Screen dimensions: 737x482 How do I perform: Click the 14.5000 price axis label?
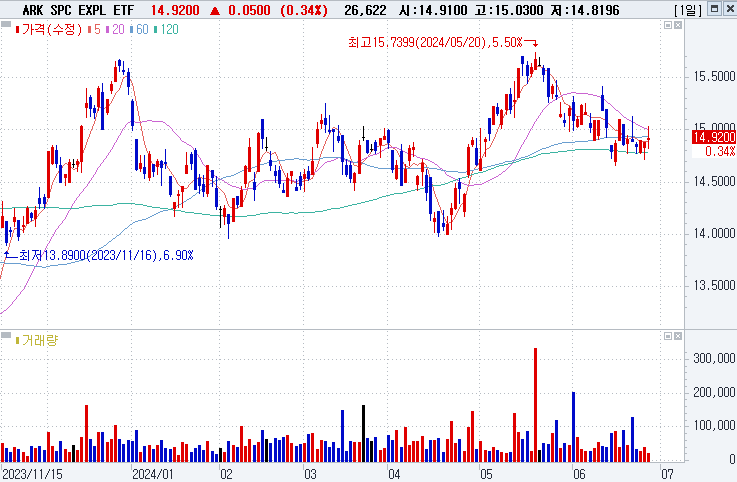(x=714, y=182)
